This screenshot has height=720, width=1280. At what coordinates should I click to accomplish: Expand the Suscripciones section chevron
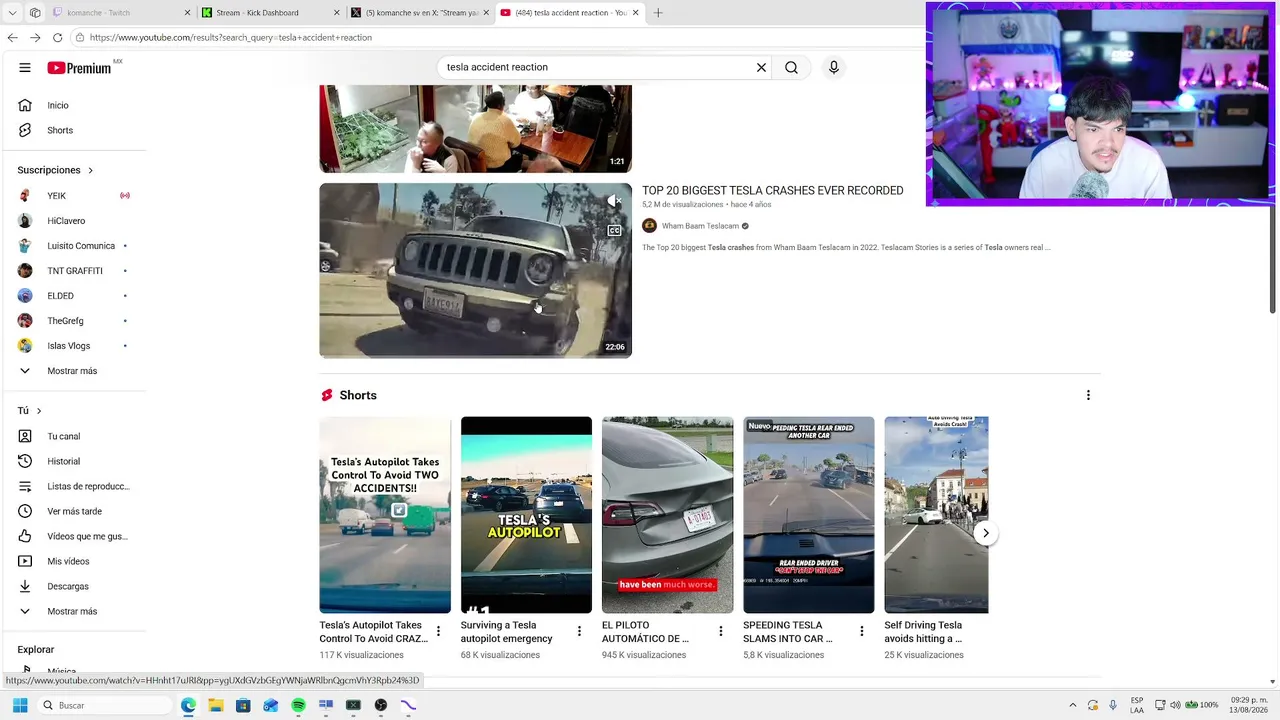click(90, 170)
